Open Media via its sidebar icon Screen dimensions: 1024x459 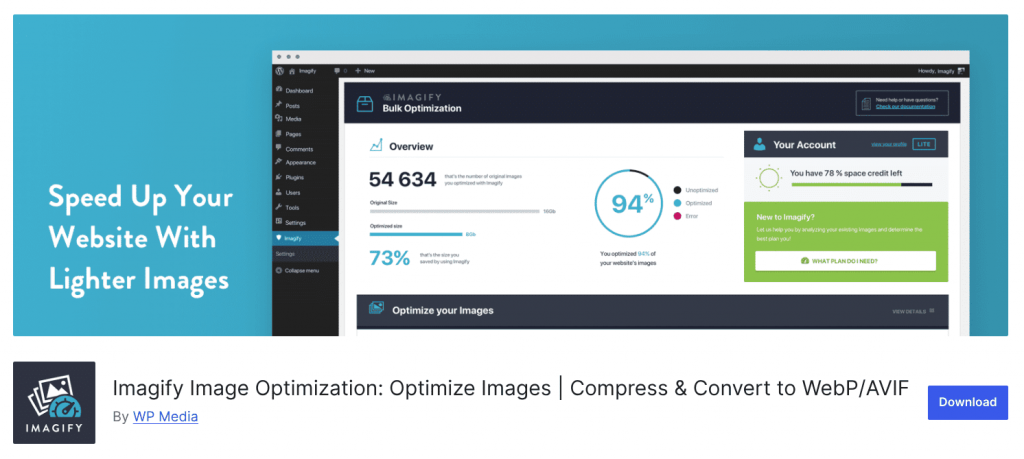pyautogui.click(x=279, y=119)
